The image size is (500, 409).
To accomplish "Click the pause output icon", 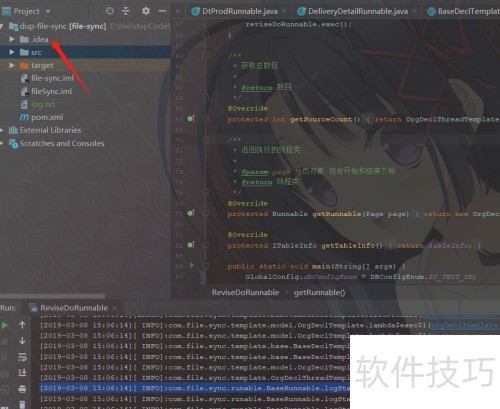I will coord(5,357).
